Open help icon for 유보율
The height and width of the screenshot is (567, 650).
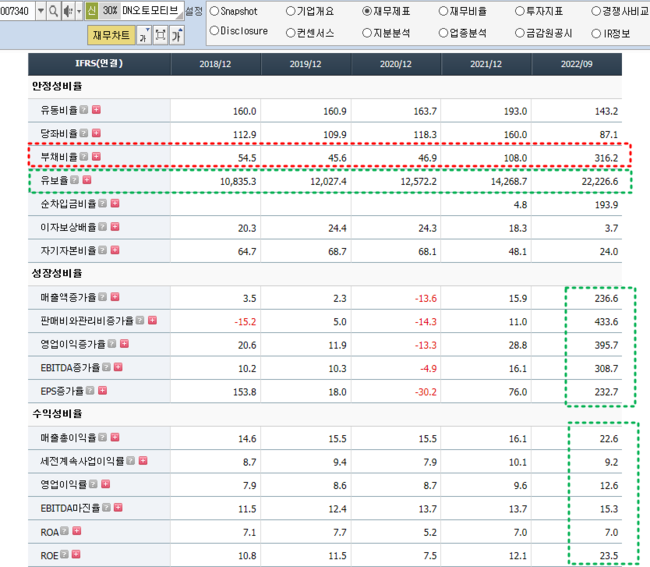click(75, 180)
